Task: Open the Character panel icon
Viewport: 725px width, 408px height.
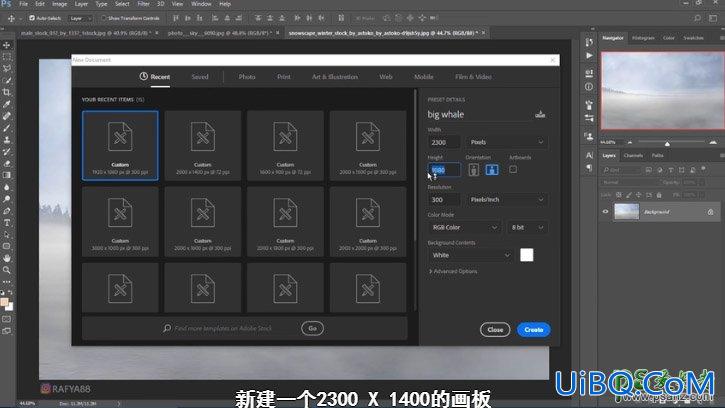Action: click(x=589, y=155)
